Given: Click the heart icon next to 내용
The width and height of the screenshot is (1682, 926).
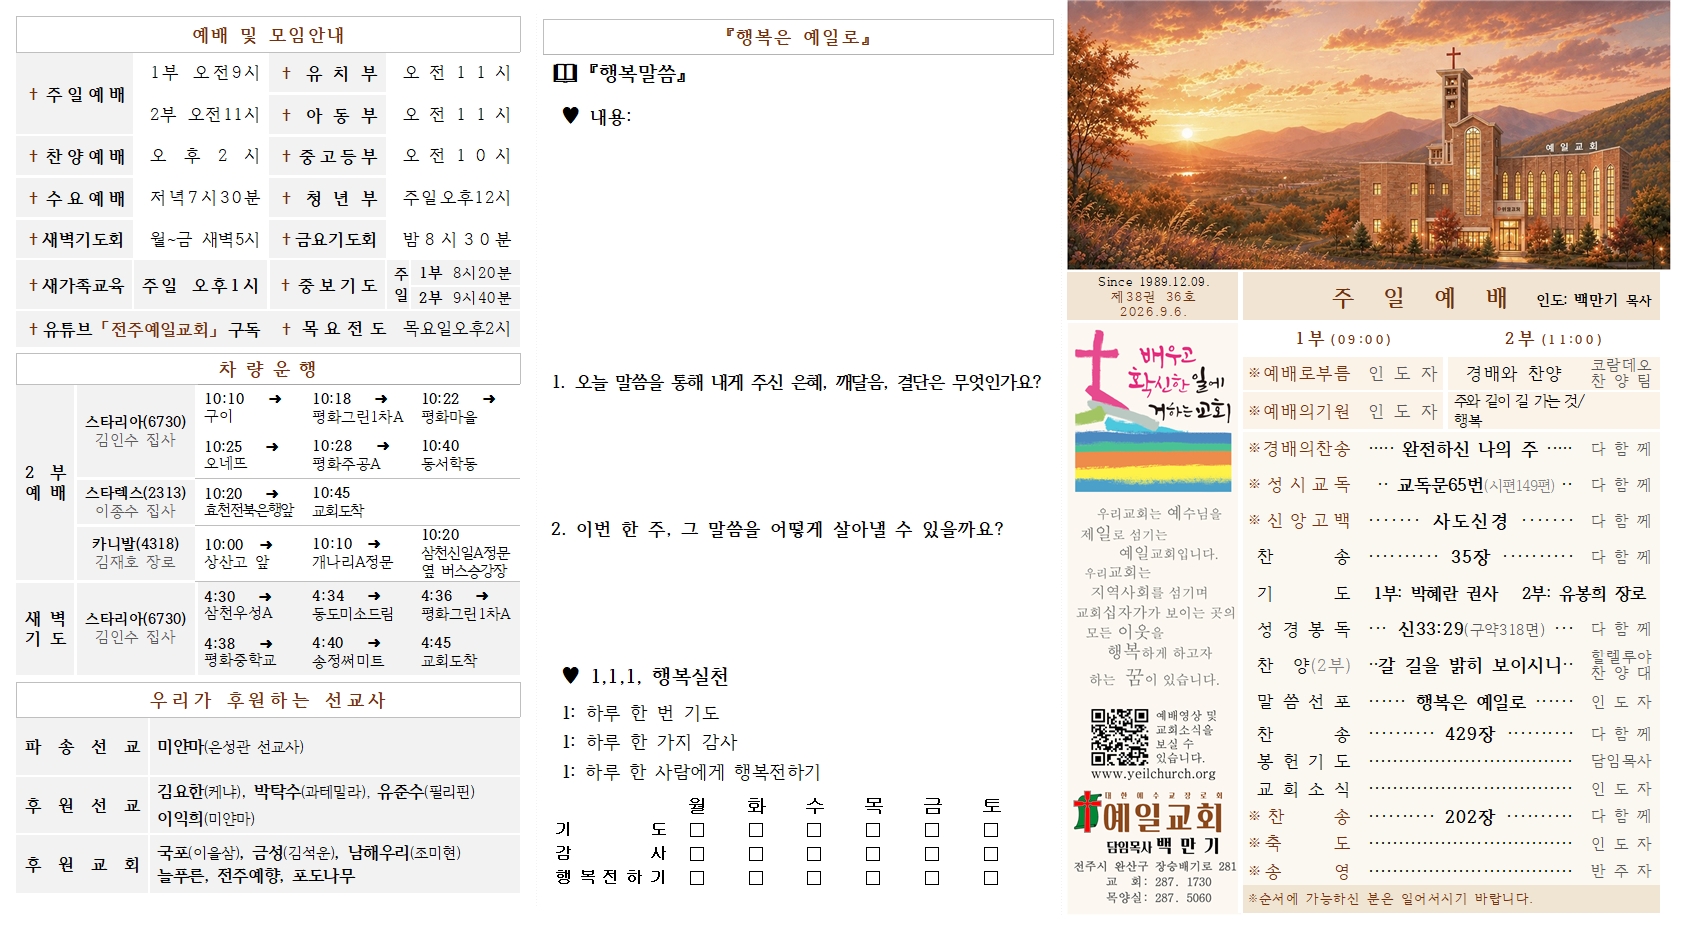Looking at the screenshot, I should tap(570, 115).
